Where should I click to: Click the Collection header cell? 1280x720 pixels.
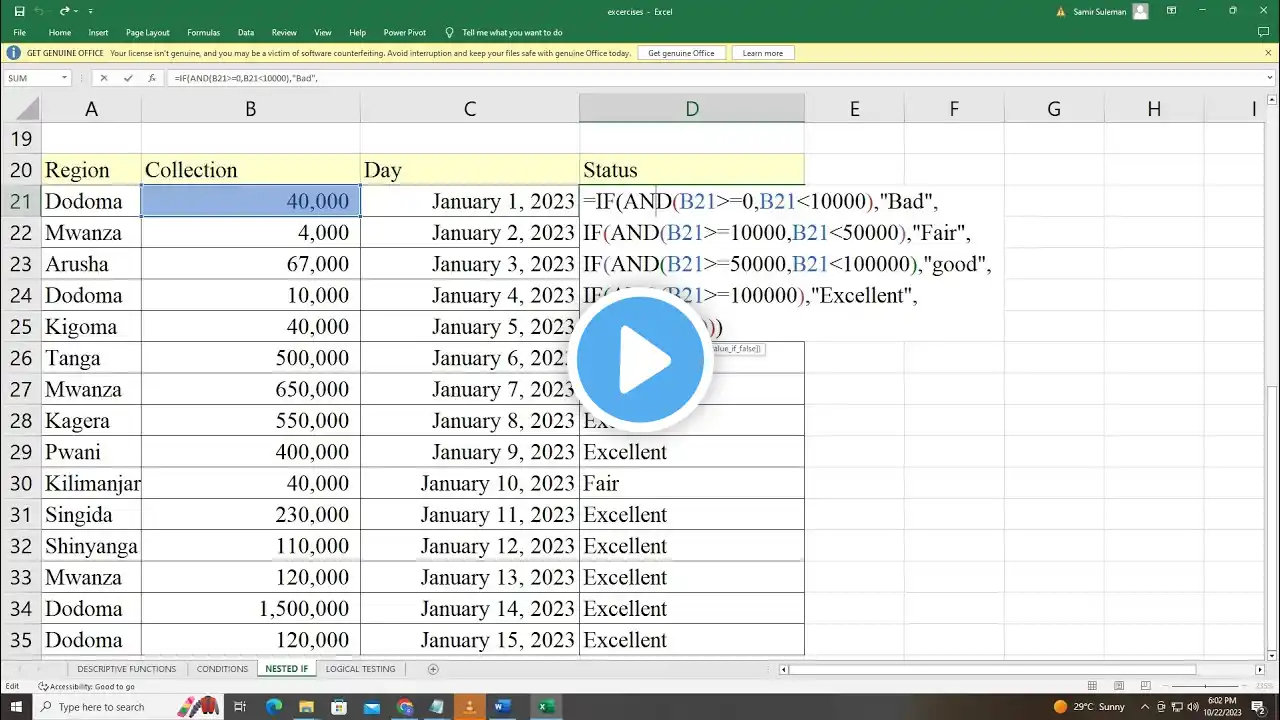tap(250, 170)
